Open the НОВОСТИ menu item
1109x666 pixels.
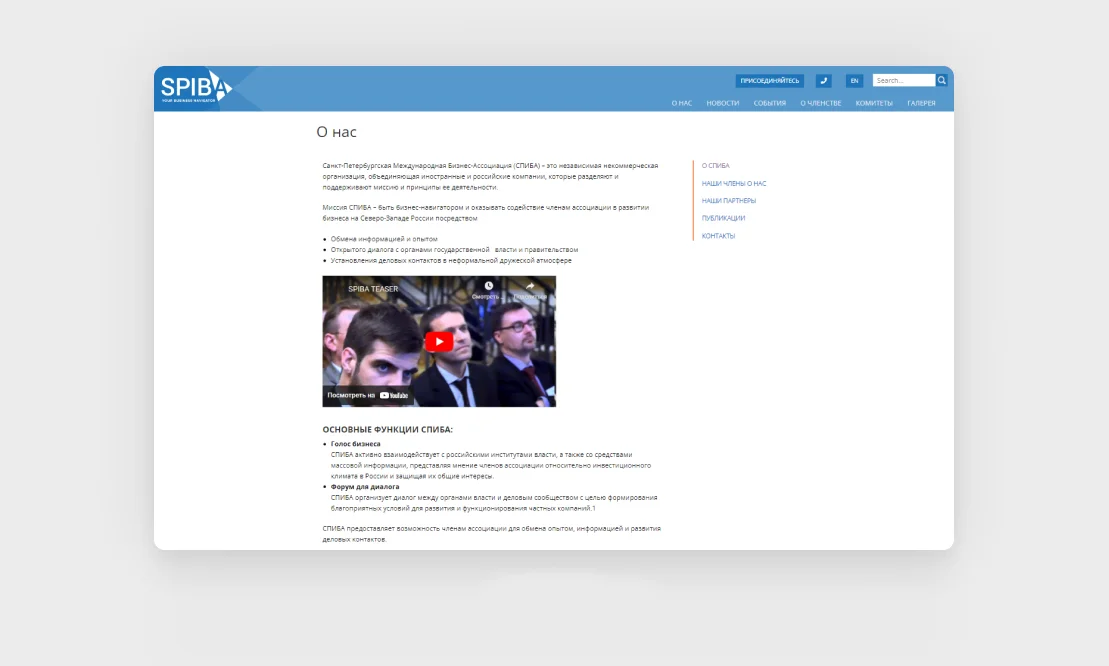click(x=723, y=103)
